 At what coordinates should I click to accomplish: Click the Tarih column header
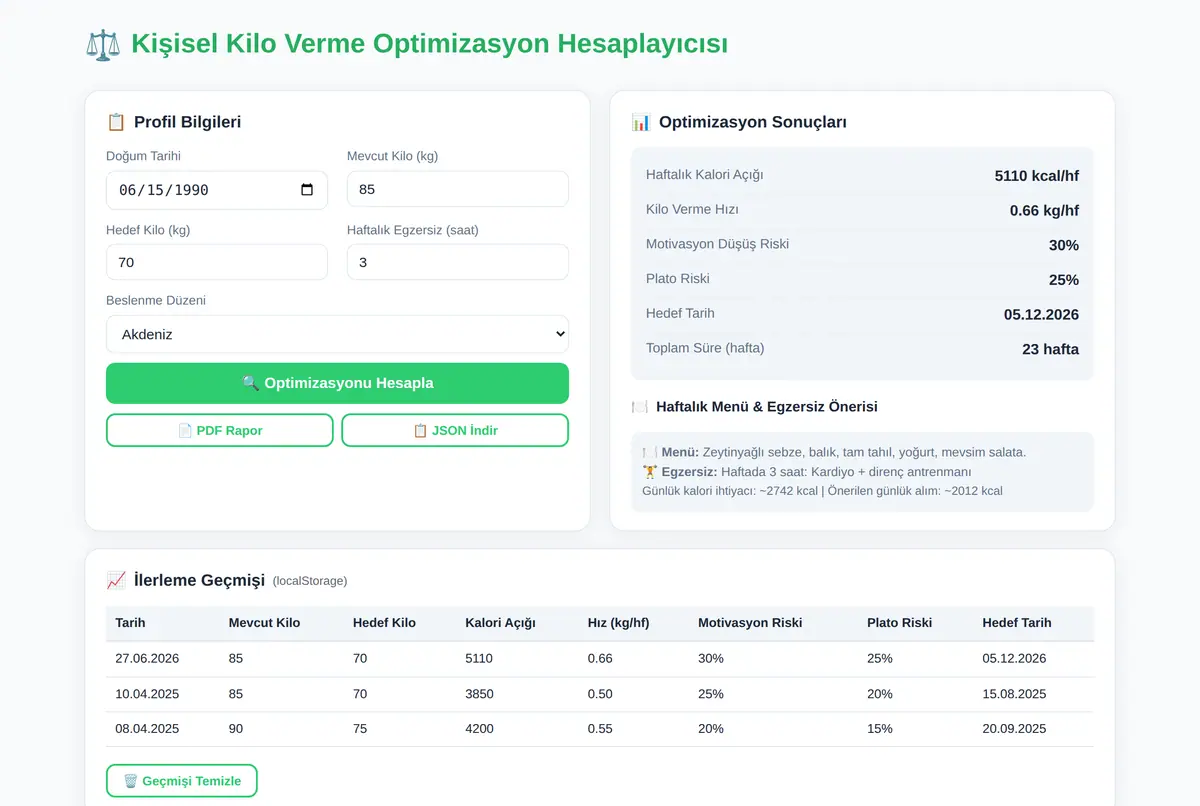point(130,622)
